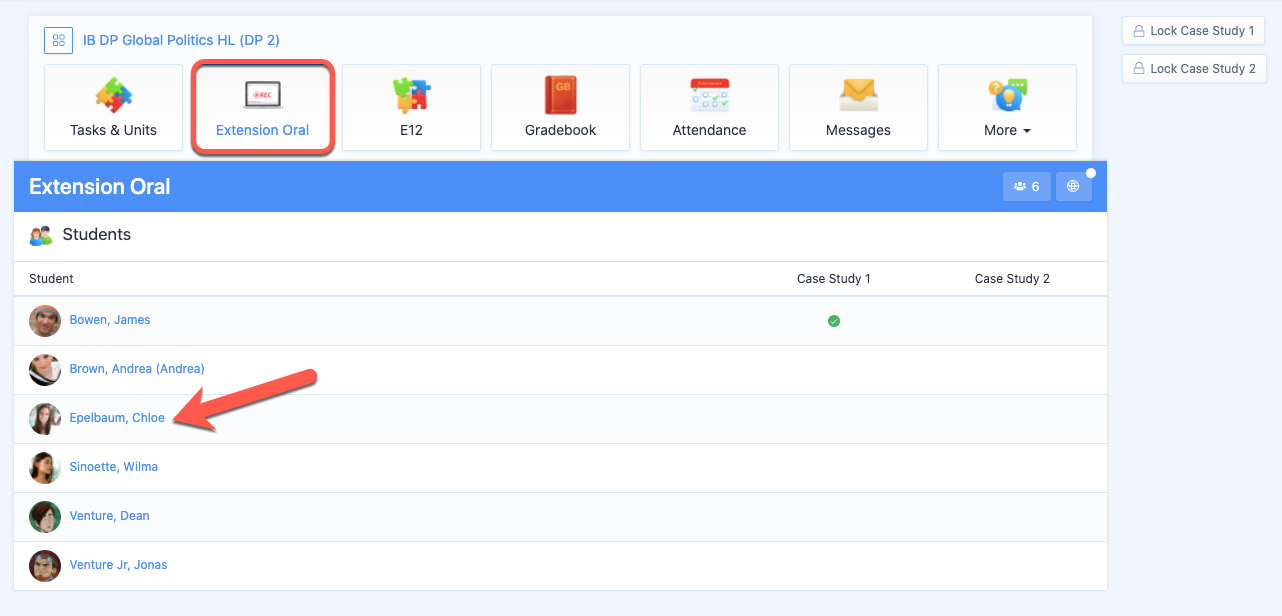Click the globe icon button in header
1282x616 pixels.
tap(1073, 186)
